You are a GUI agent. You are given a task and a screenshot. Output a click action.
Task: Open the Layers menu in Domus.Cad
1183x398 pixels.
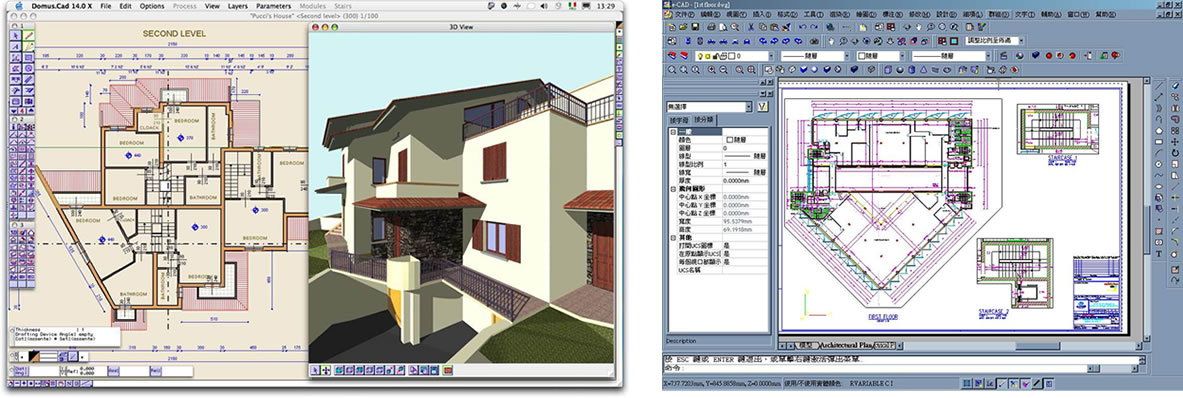pos(238,5)
